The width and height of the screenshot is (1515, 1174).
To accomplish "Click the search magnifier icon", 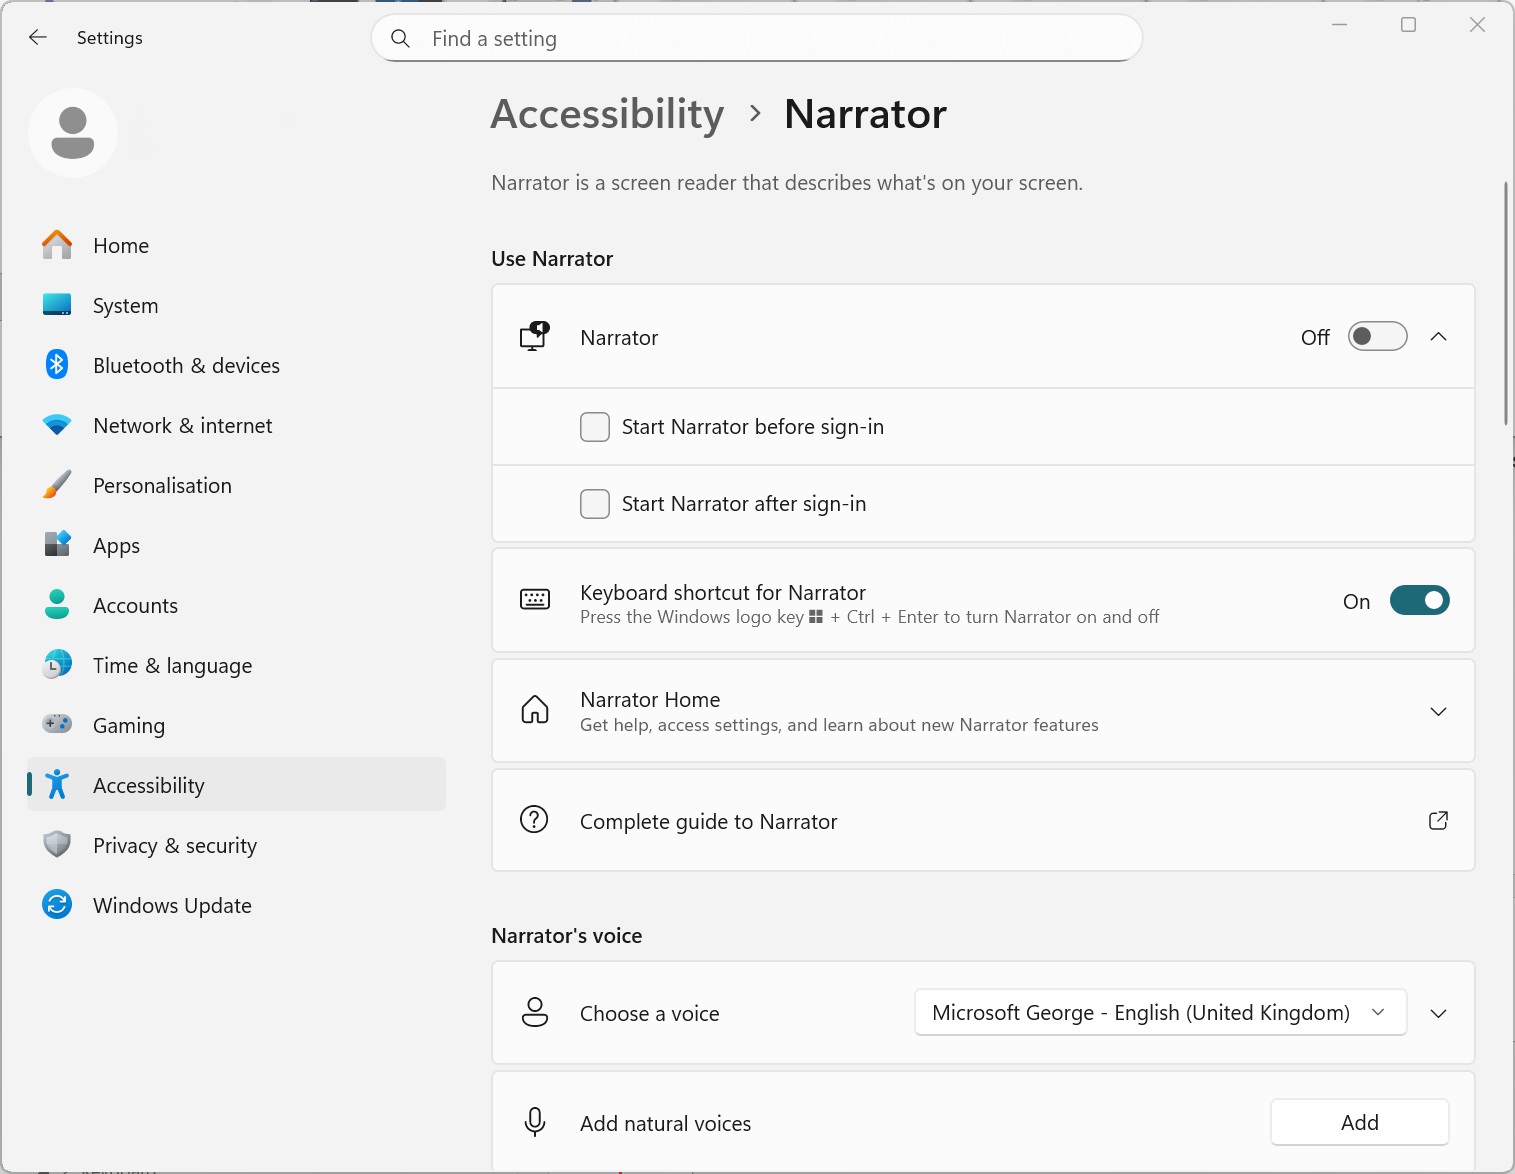I will tap(400, 39).
